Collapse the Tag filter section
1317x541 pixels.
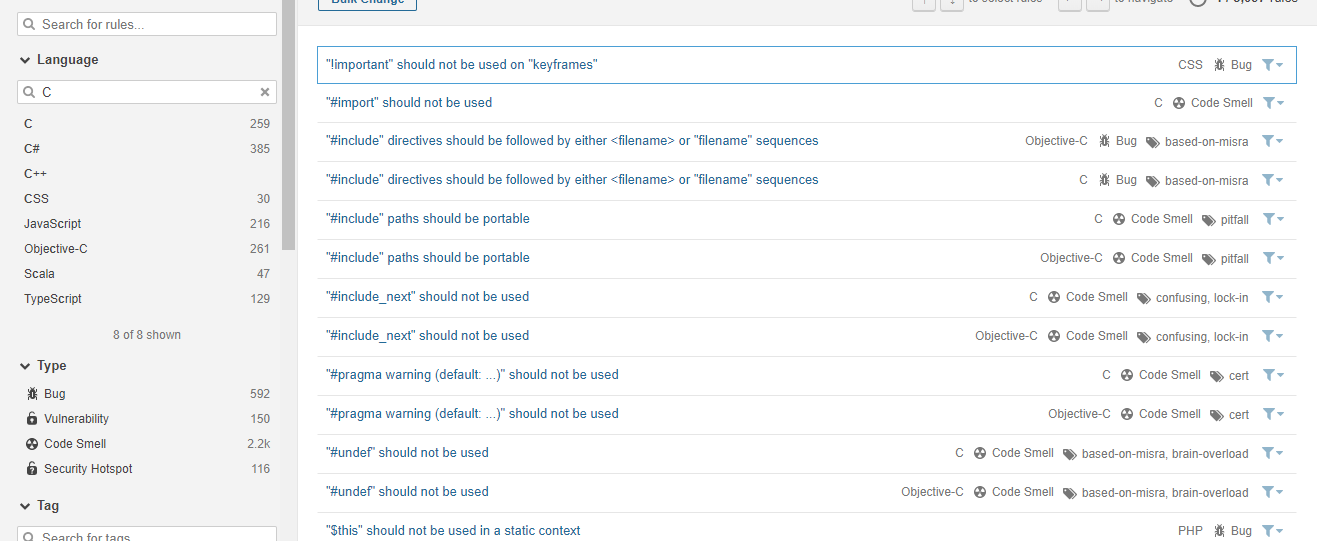coord(25,506)
